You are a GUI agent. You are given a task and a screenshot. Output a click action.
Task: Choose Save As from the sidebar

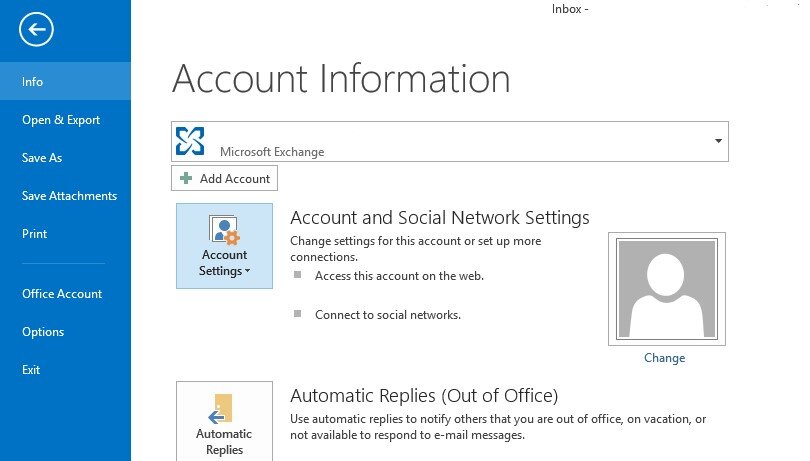click(42, 158)
